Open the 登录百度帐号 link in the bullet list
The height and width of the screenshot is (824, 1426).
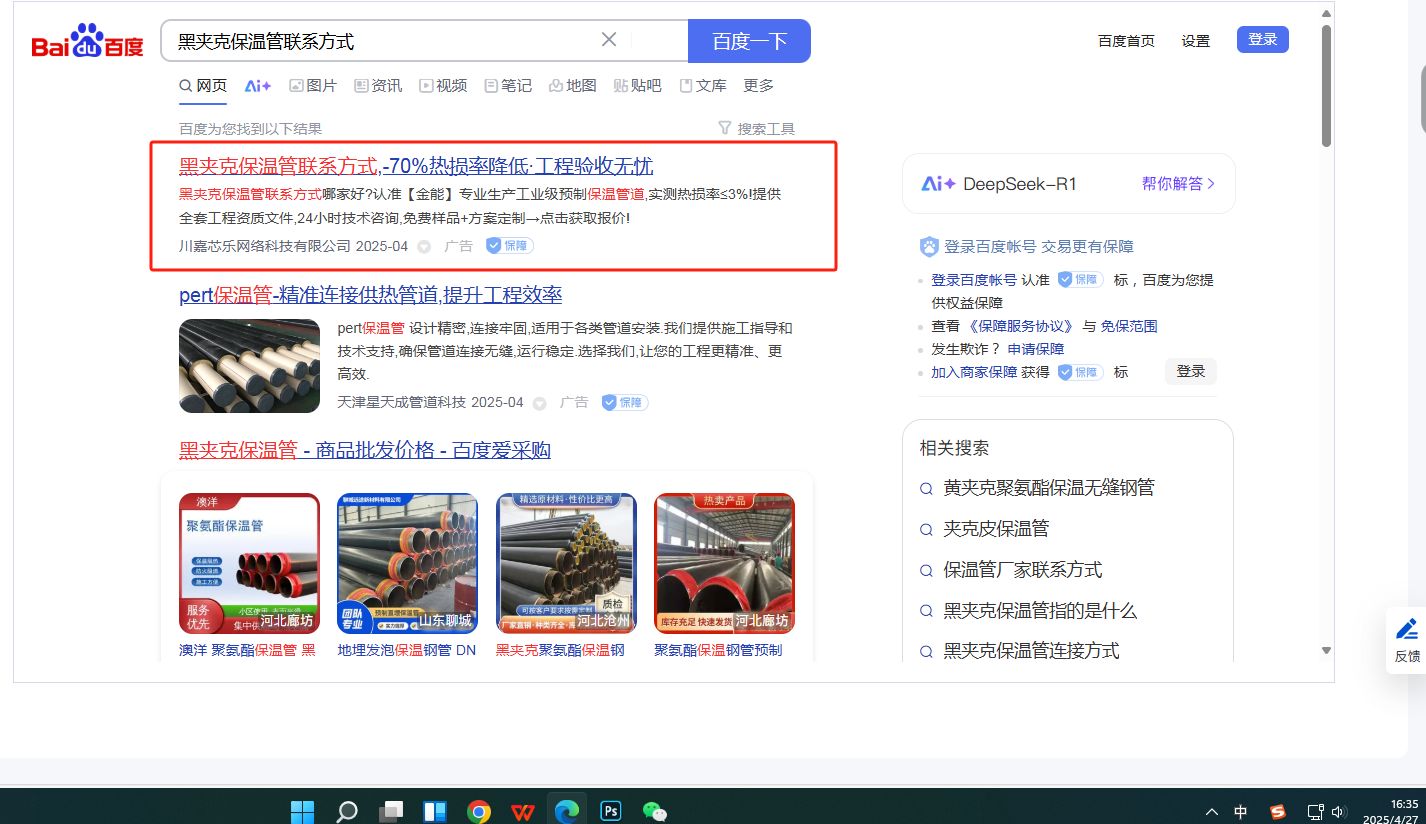point(974,280)
